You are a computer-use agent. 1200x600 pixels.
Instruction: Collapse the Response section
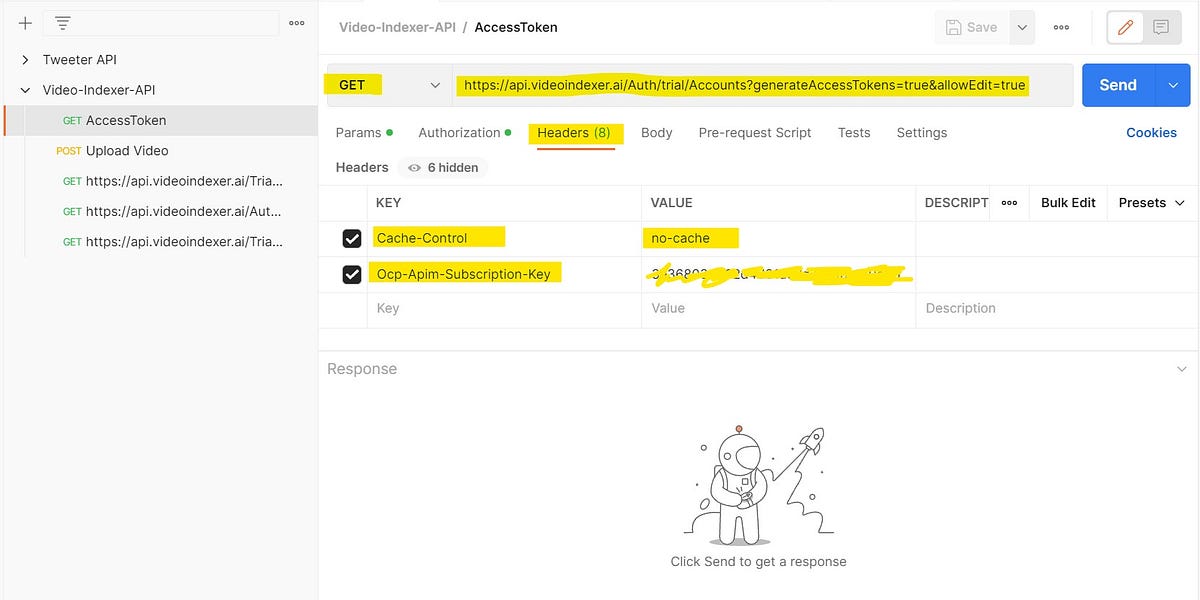[1182, 368]
